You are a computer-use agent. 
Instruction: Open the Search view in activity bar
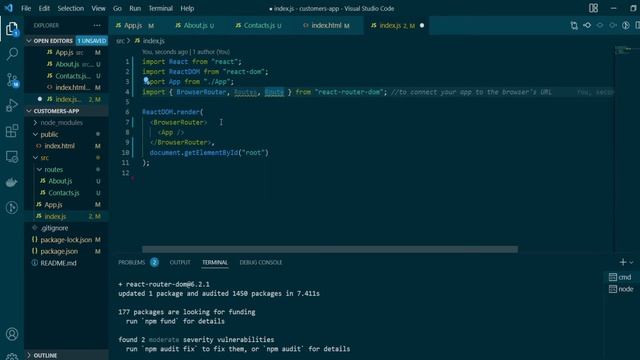coord(12,54)
